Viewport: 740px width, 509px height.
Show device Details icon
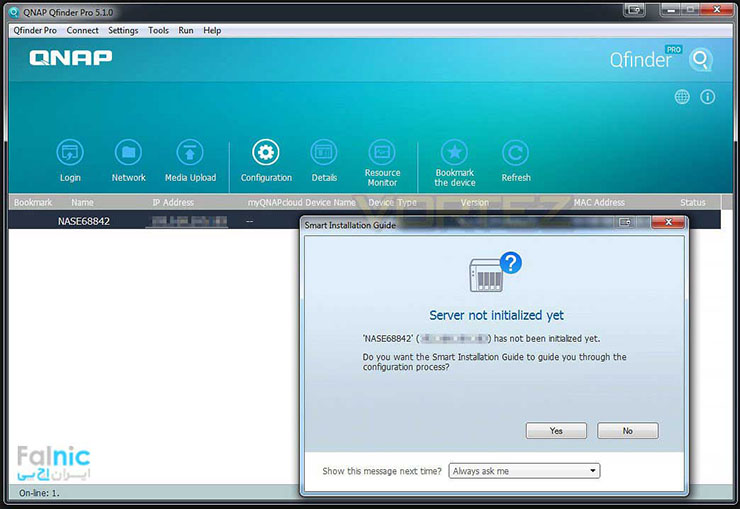[324, 153]
